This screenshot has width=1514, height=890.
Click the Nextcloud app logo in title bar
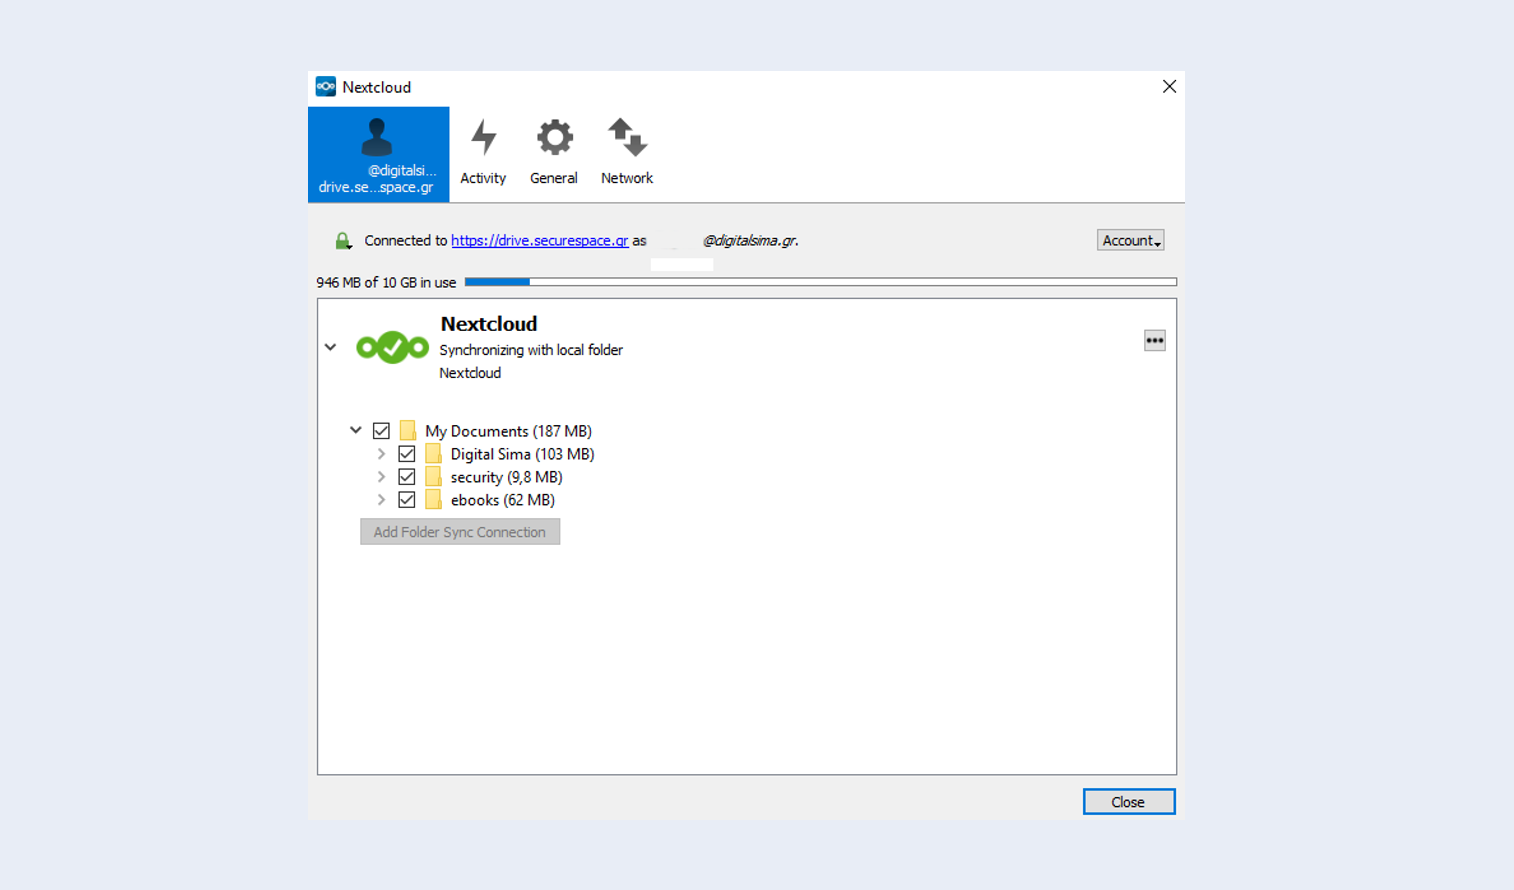pyautogui.click(x=326, y=87)
